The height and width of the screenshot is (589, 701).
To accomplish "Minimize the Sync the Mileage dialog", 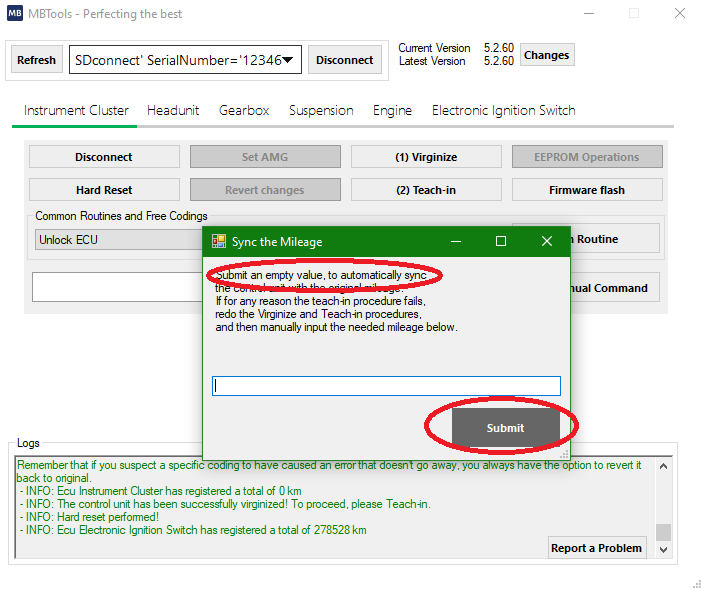I will (455, 241).
